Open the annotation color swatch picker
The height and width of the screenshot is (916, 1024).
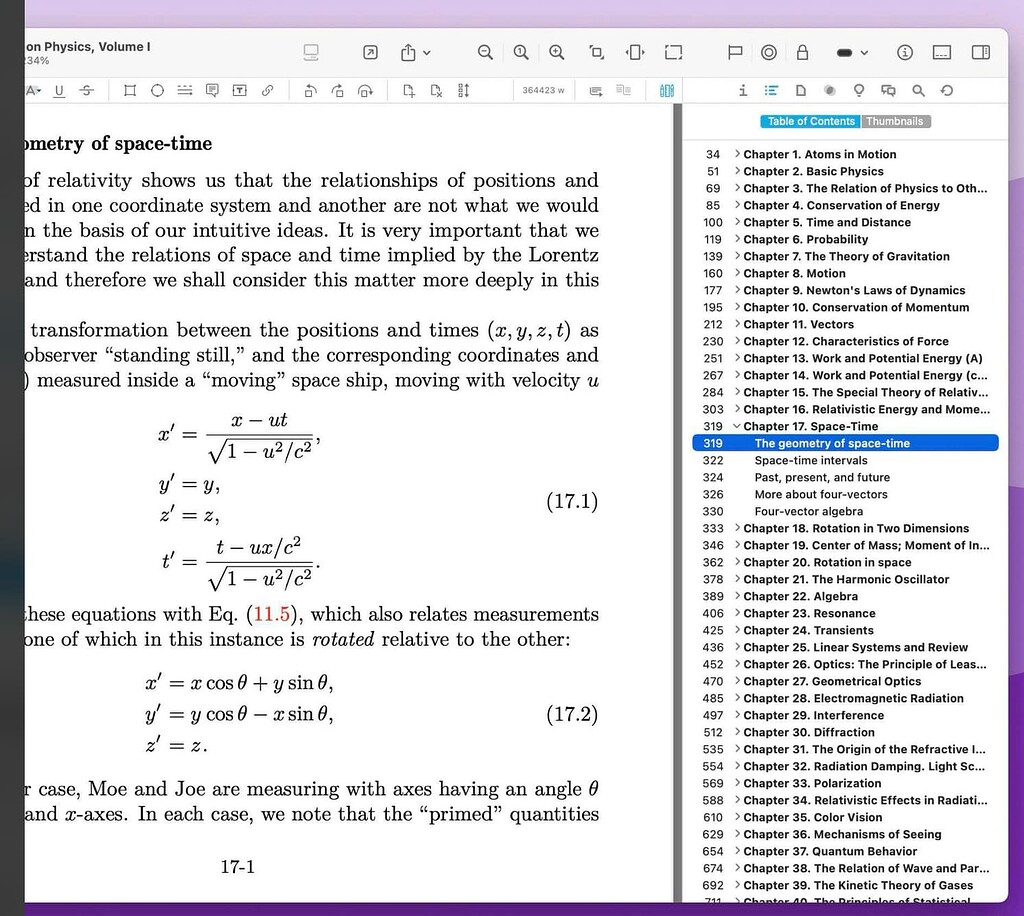pos(845,52)
